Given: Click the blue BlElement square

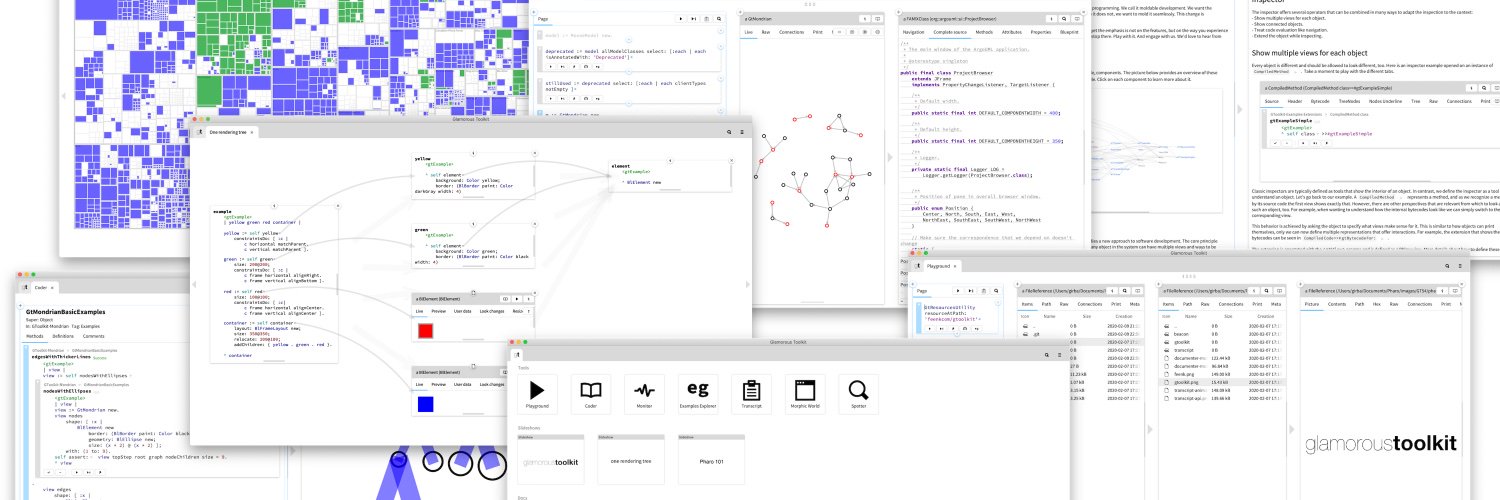Looking at the screenshot, I should 425,404.
